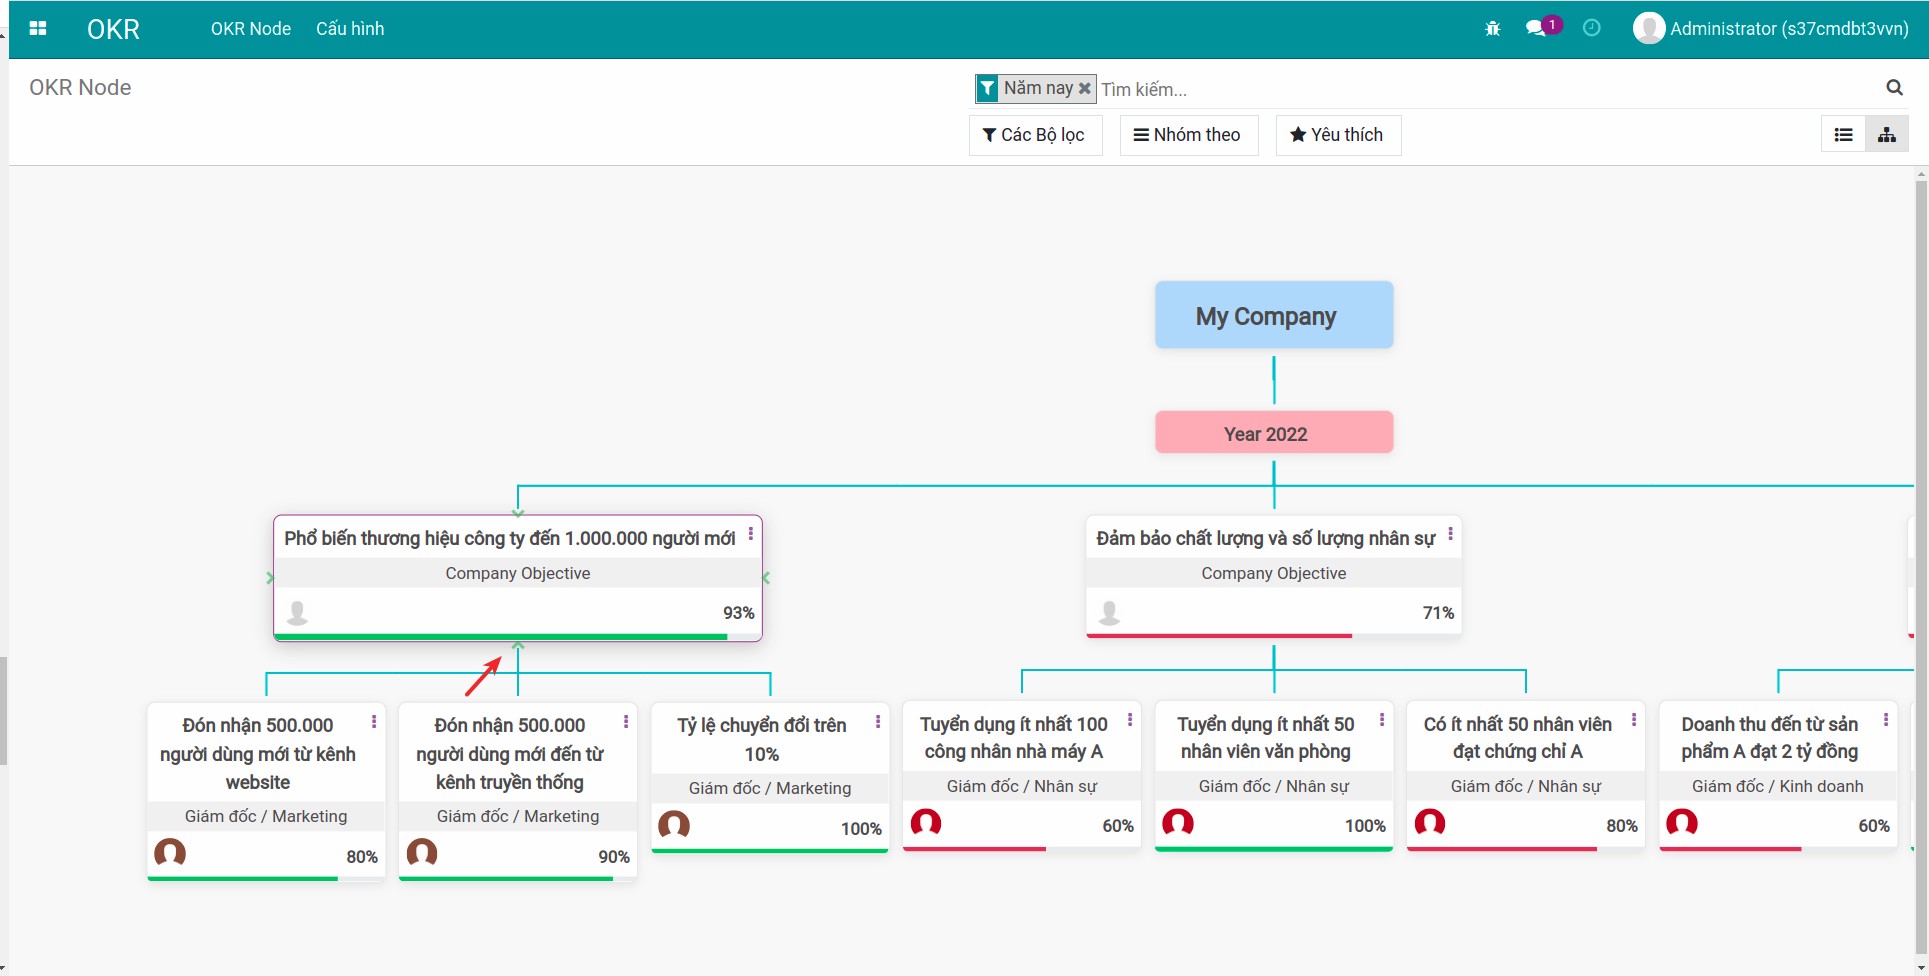Open the Cấu hình menu

point(350,29)
